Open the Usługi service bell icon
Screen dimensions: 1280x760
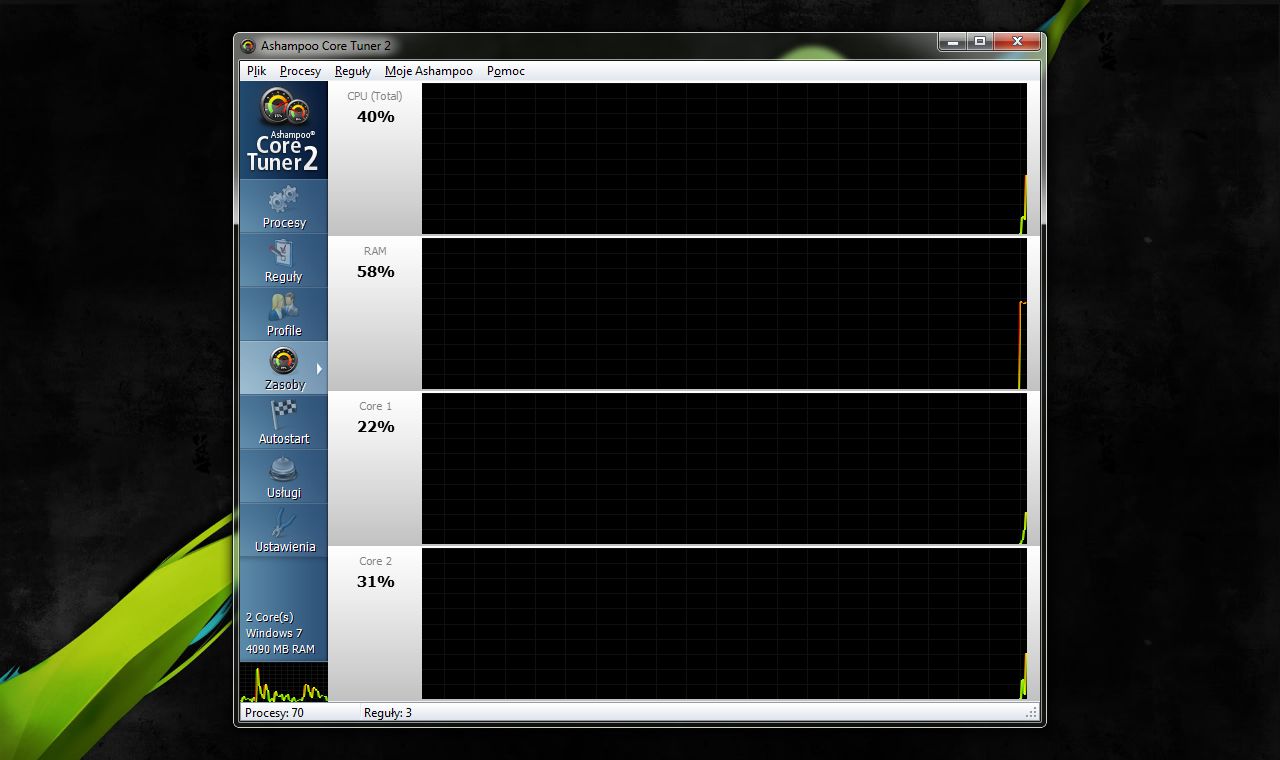coord(283,470)
